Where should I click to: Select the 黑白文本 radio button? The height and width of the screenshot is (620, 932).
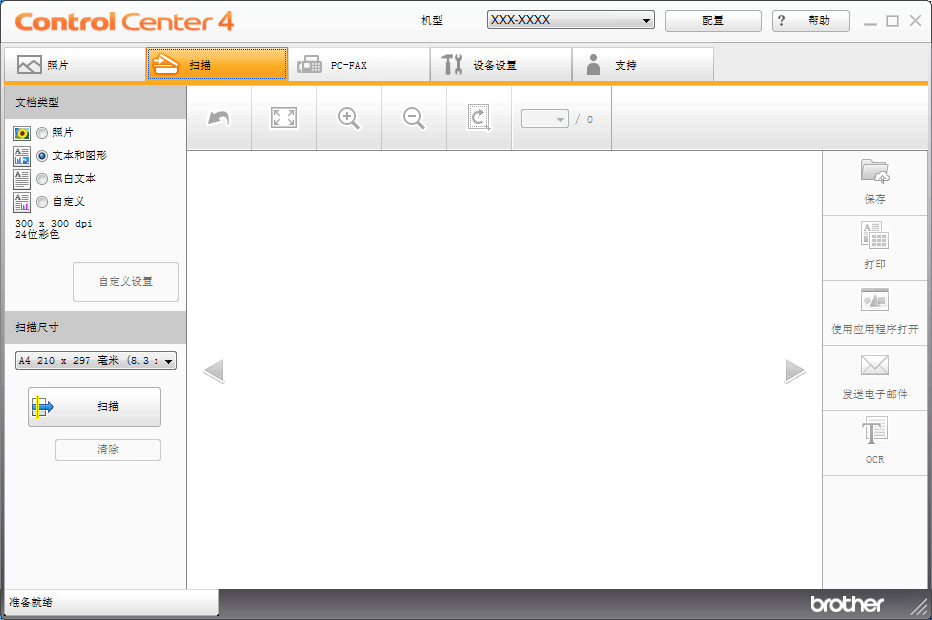click(x=42, y=178)
